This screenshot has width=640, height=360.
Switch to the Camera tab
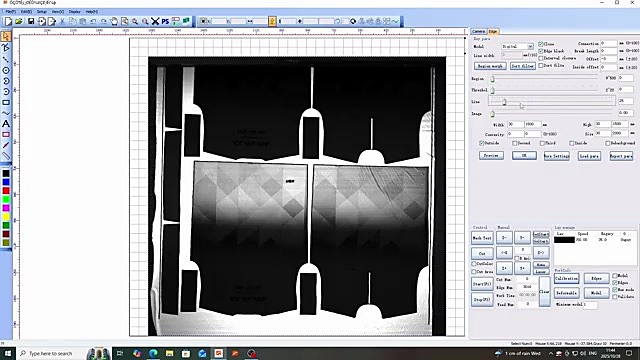click(479, 31)
